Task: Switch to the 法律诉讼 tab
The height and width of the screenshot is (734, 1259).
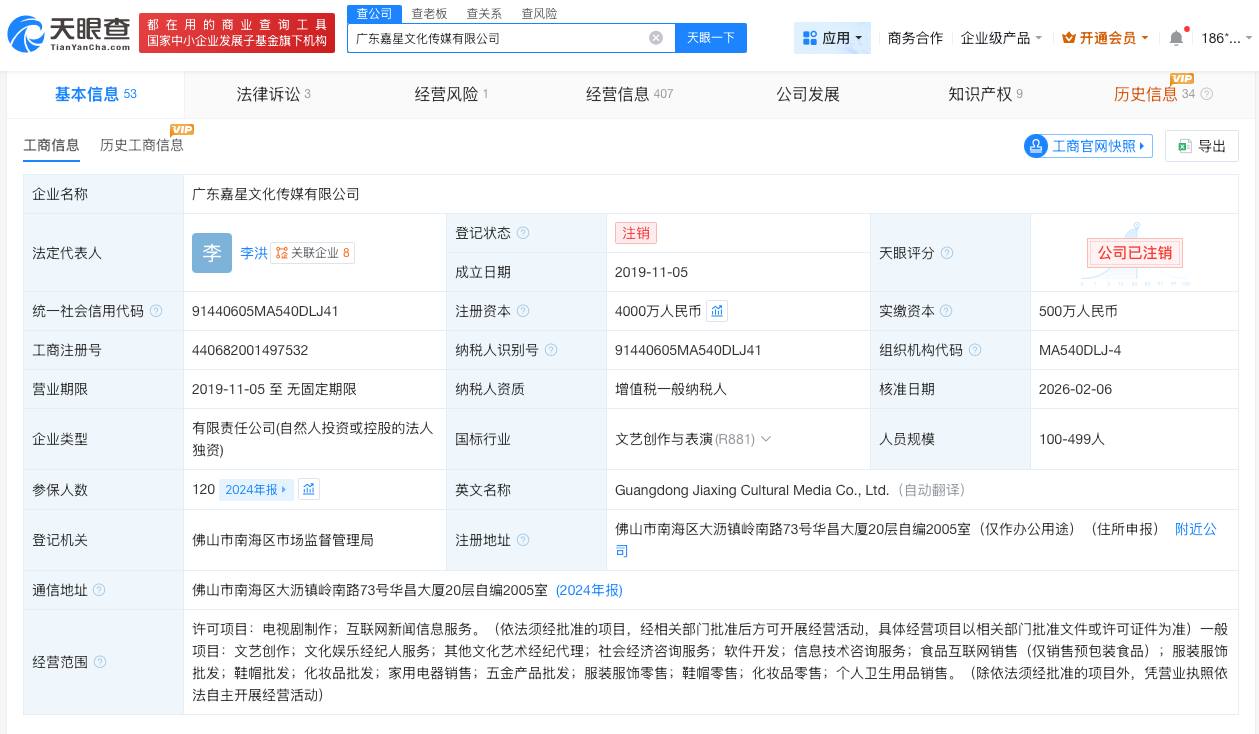Action: 268,94
